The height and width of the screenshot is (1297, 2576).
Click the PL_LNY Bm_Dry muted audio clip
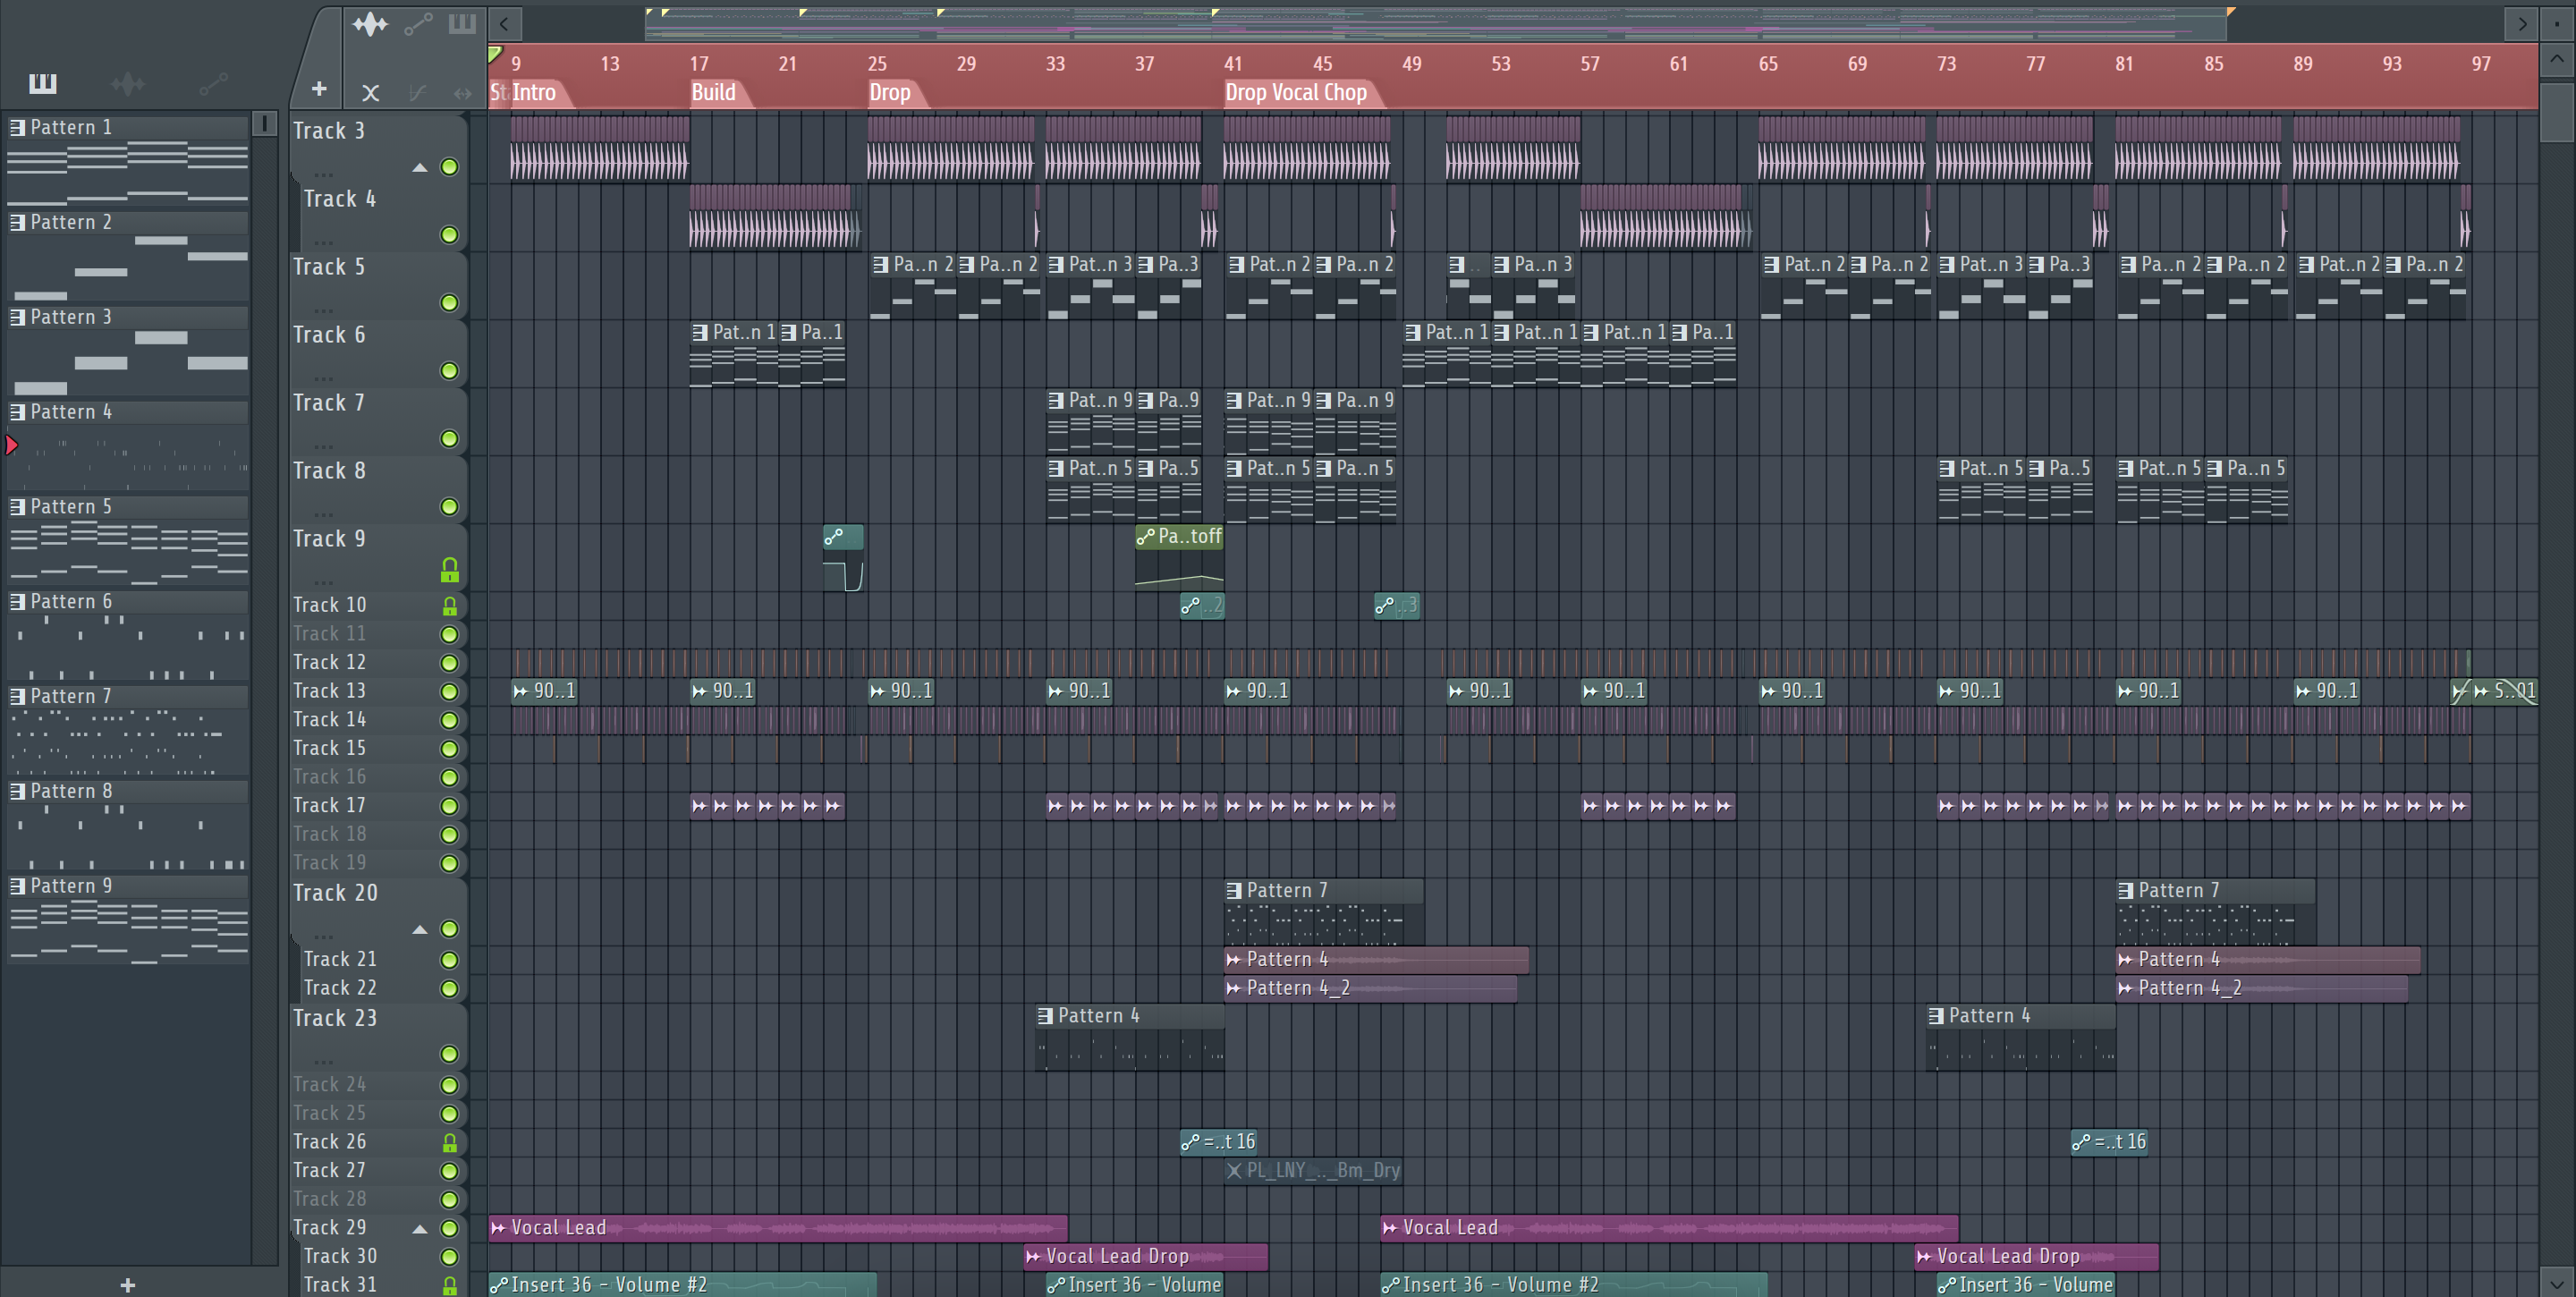1313,1170
